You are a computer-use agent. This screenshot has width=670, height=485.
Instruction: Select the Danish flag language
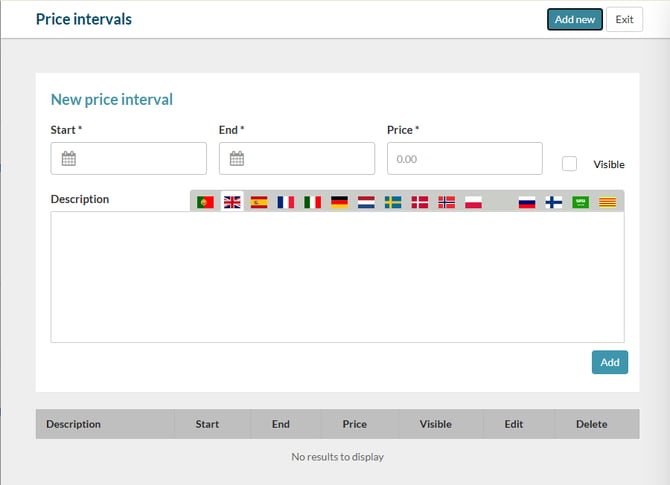tap(420, 202)
